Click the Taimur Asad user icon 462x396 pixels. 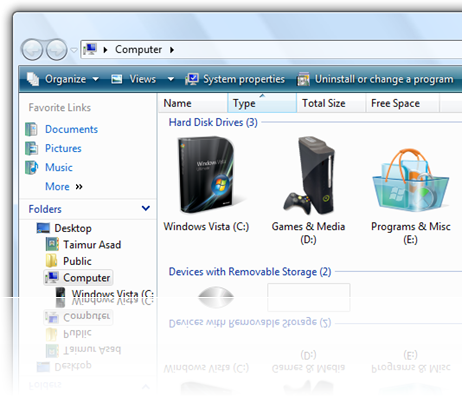52,244
